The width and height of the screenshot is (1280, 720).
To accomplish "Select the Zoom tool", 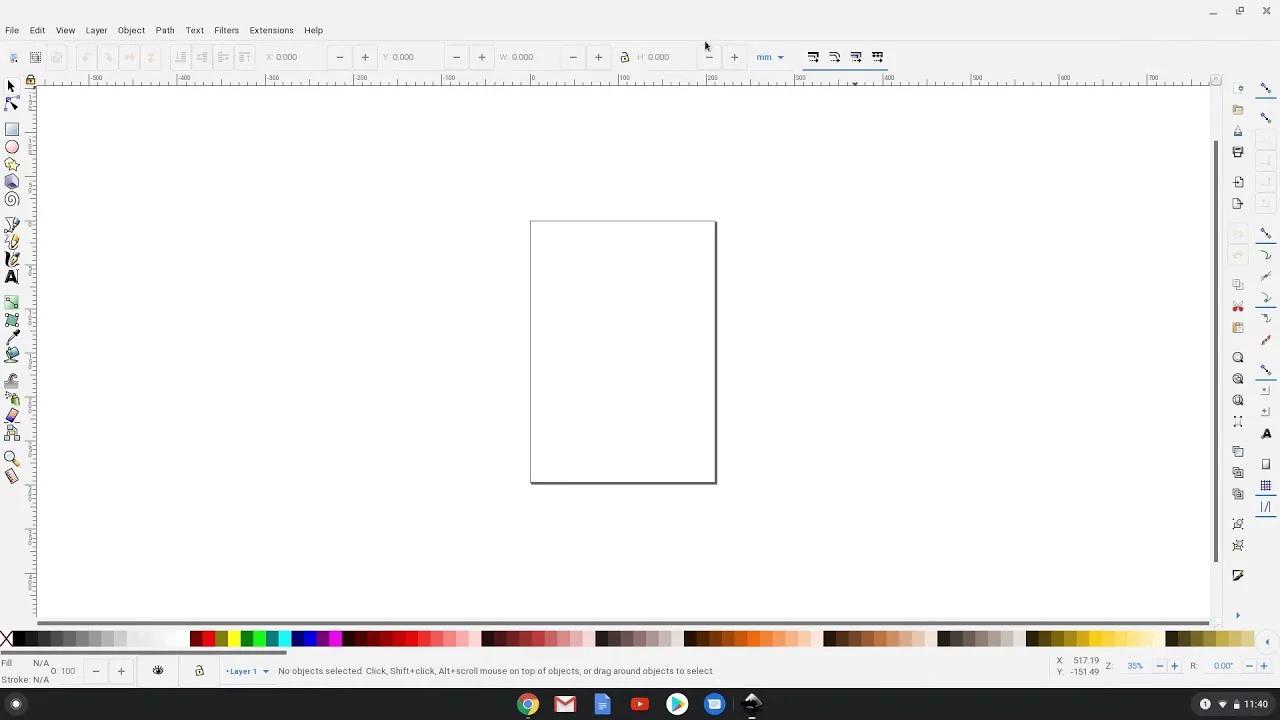I will [12, 459].
